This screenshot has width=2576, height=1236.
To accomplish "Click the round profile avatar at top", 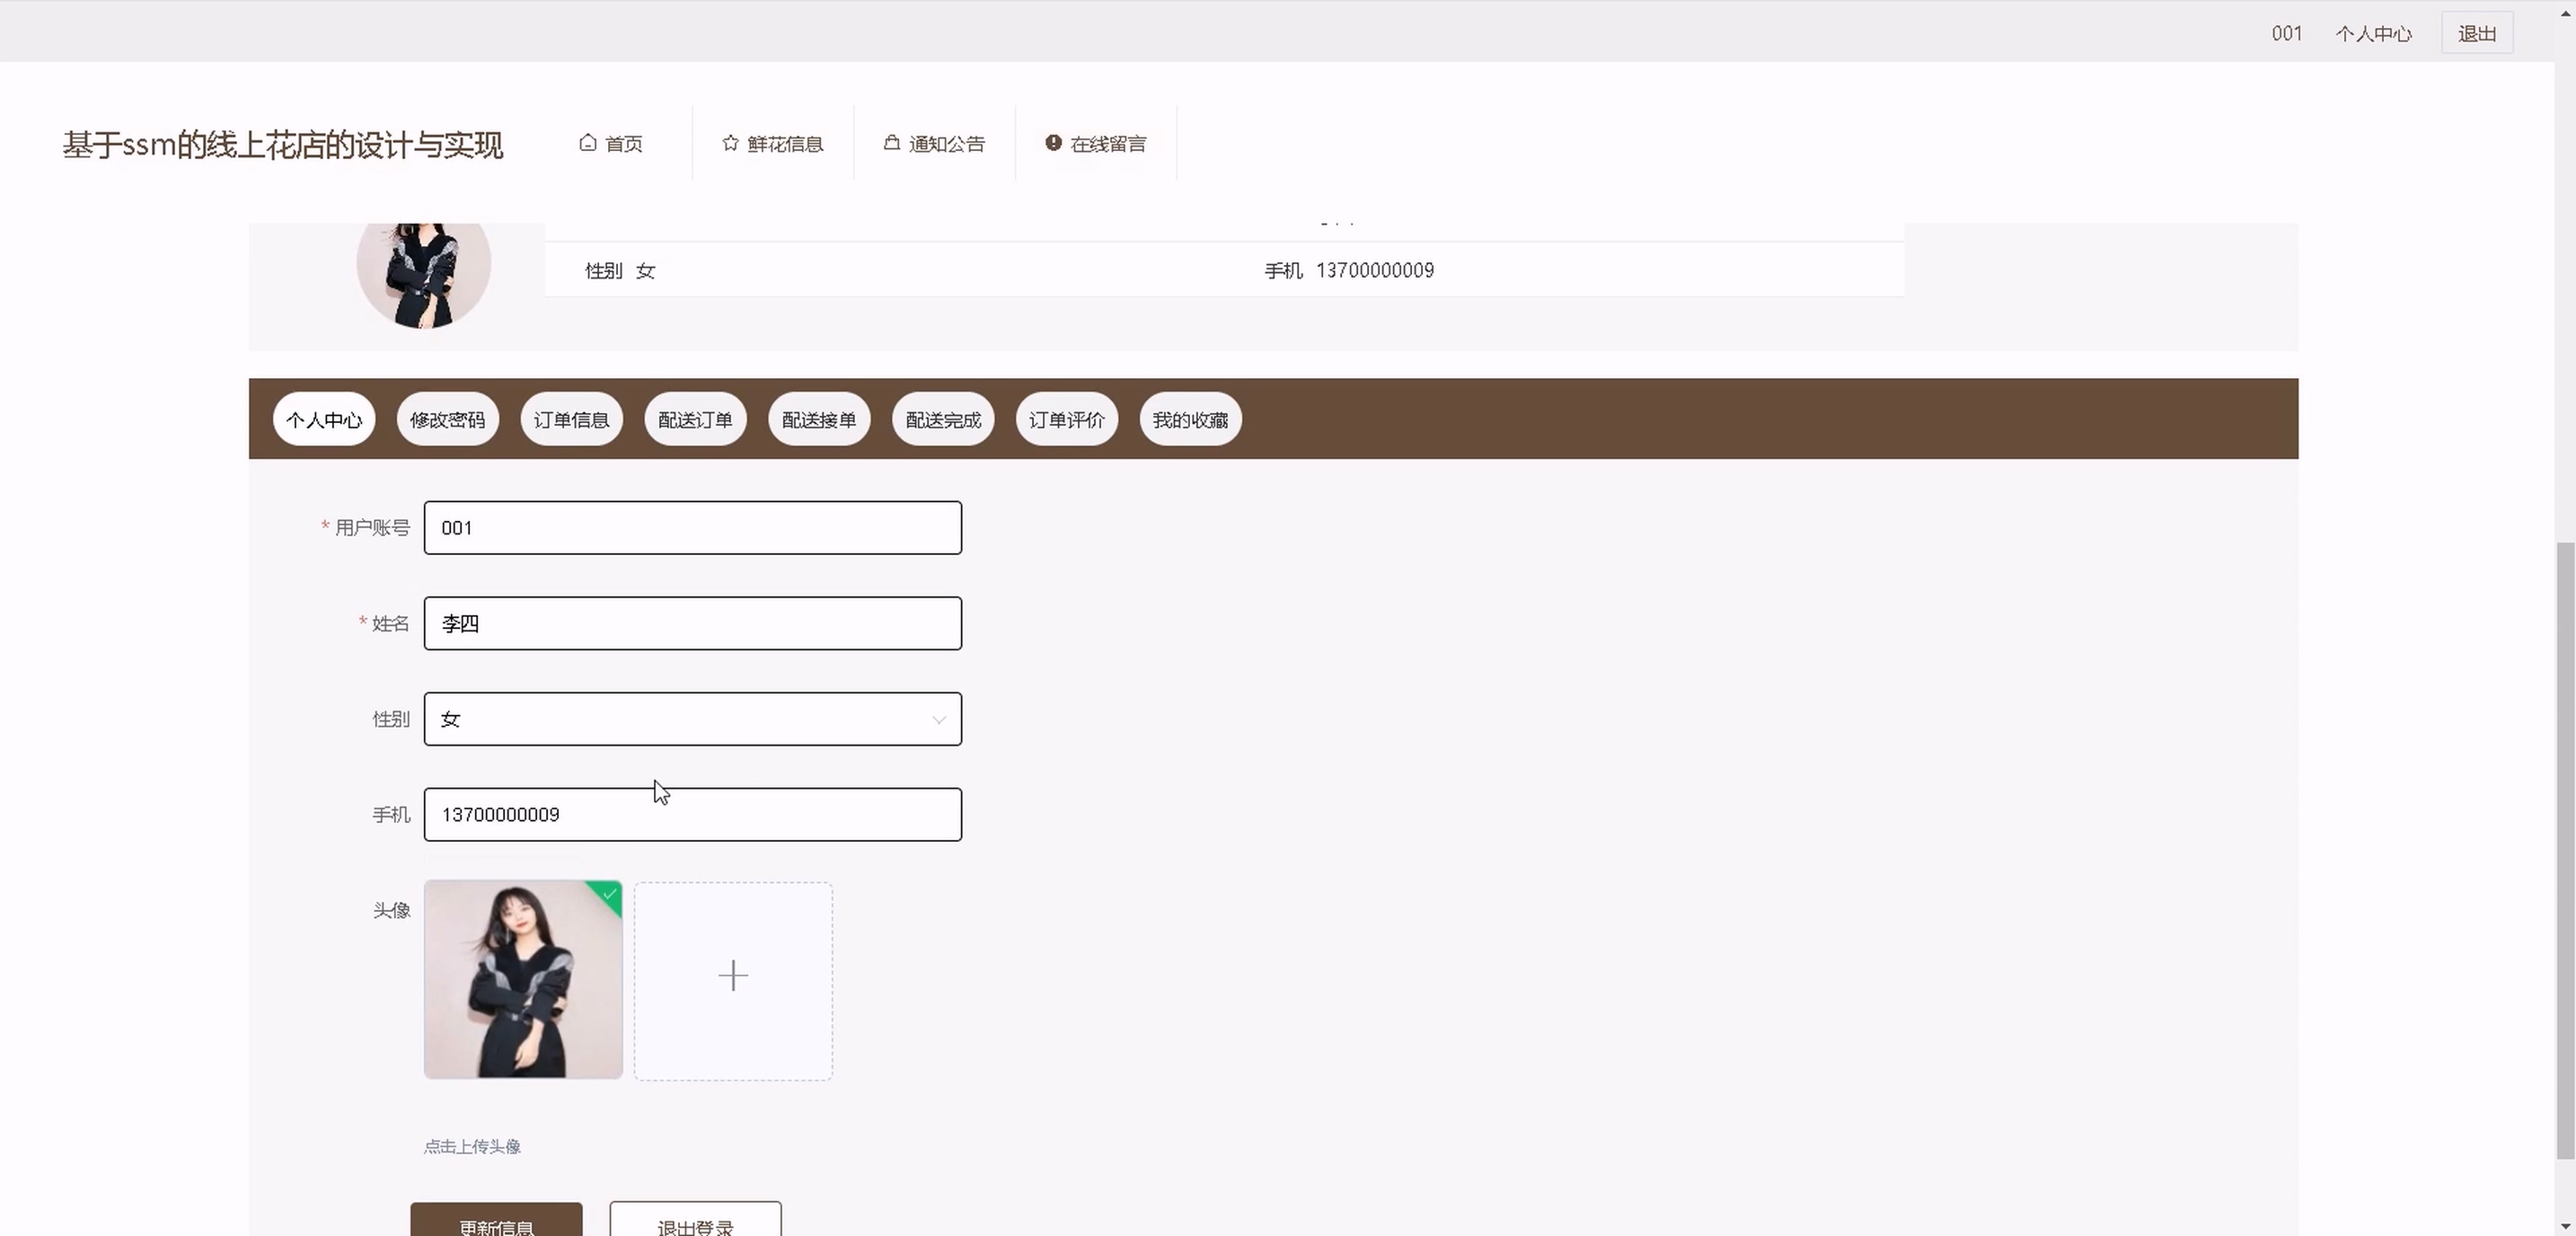I will (424, 275).
